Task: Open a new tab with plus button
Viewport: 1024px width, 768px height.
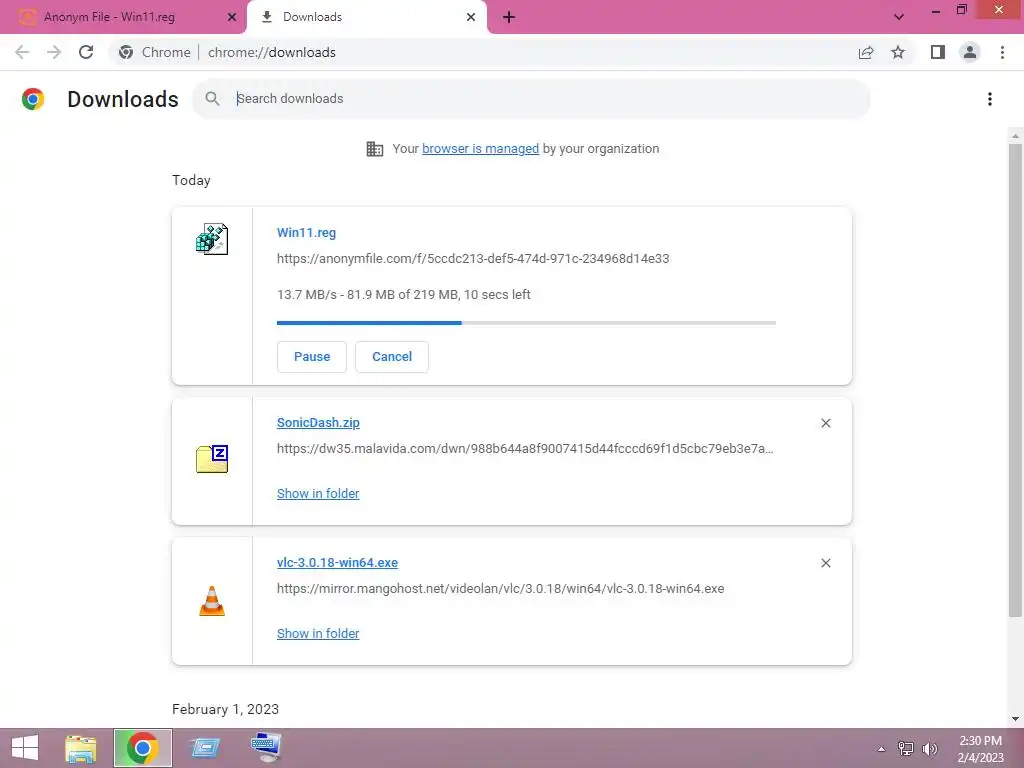Action: (x=509, y=17)
